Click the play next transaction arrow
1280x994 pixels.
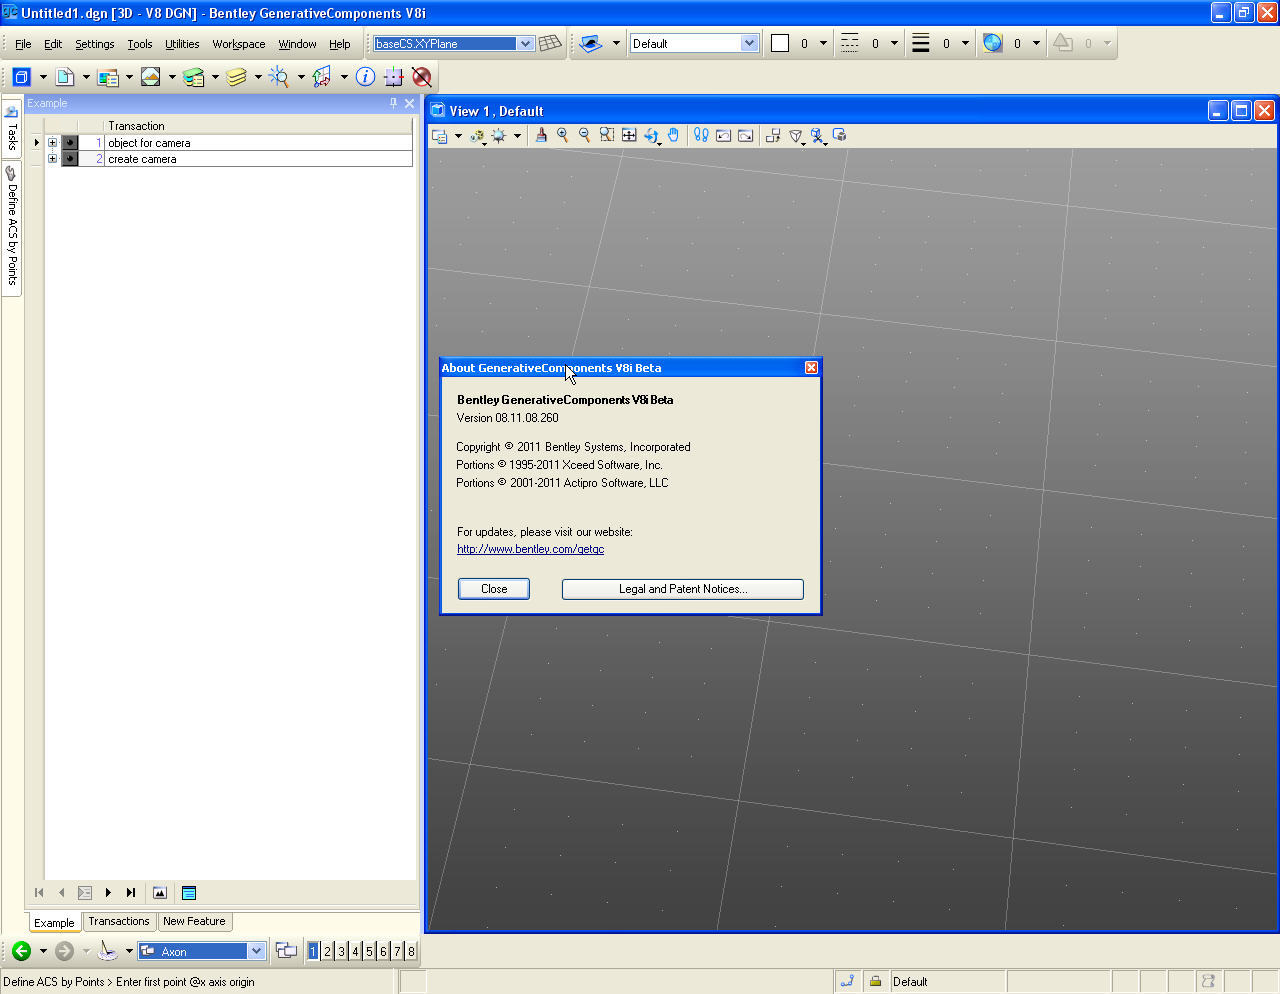[108, 893]
